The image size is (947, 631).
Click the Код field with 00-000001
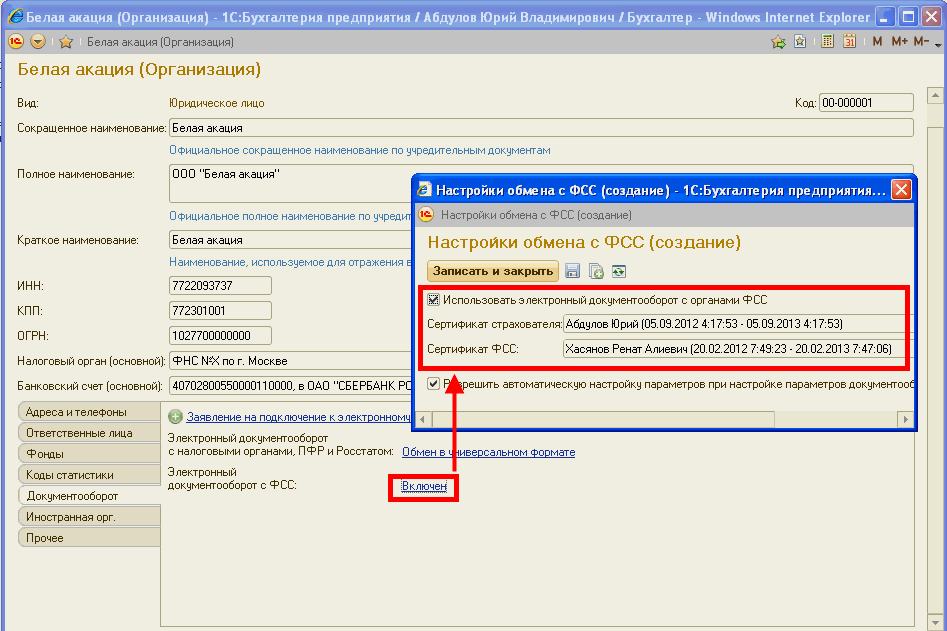pos(866,103)
